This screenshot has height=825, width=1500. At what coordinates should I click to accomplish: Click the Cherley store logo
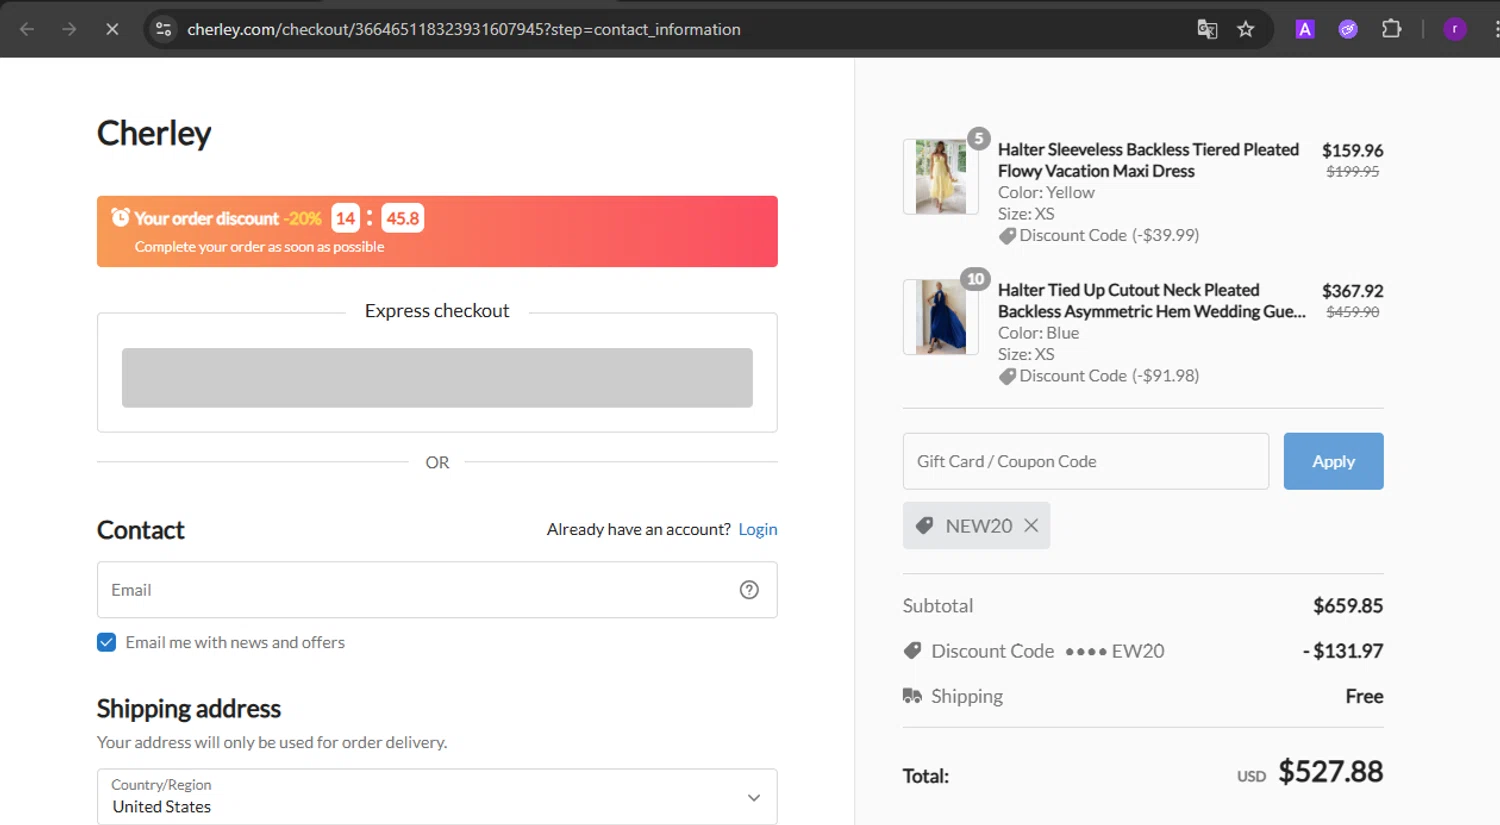tap(154, 133)
